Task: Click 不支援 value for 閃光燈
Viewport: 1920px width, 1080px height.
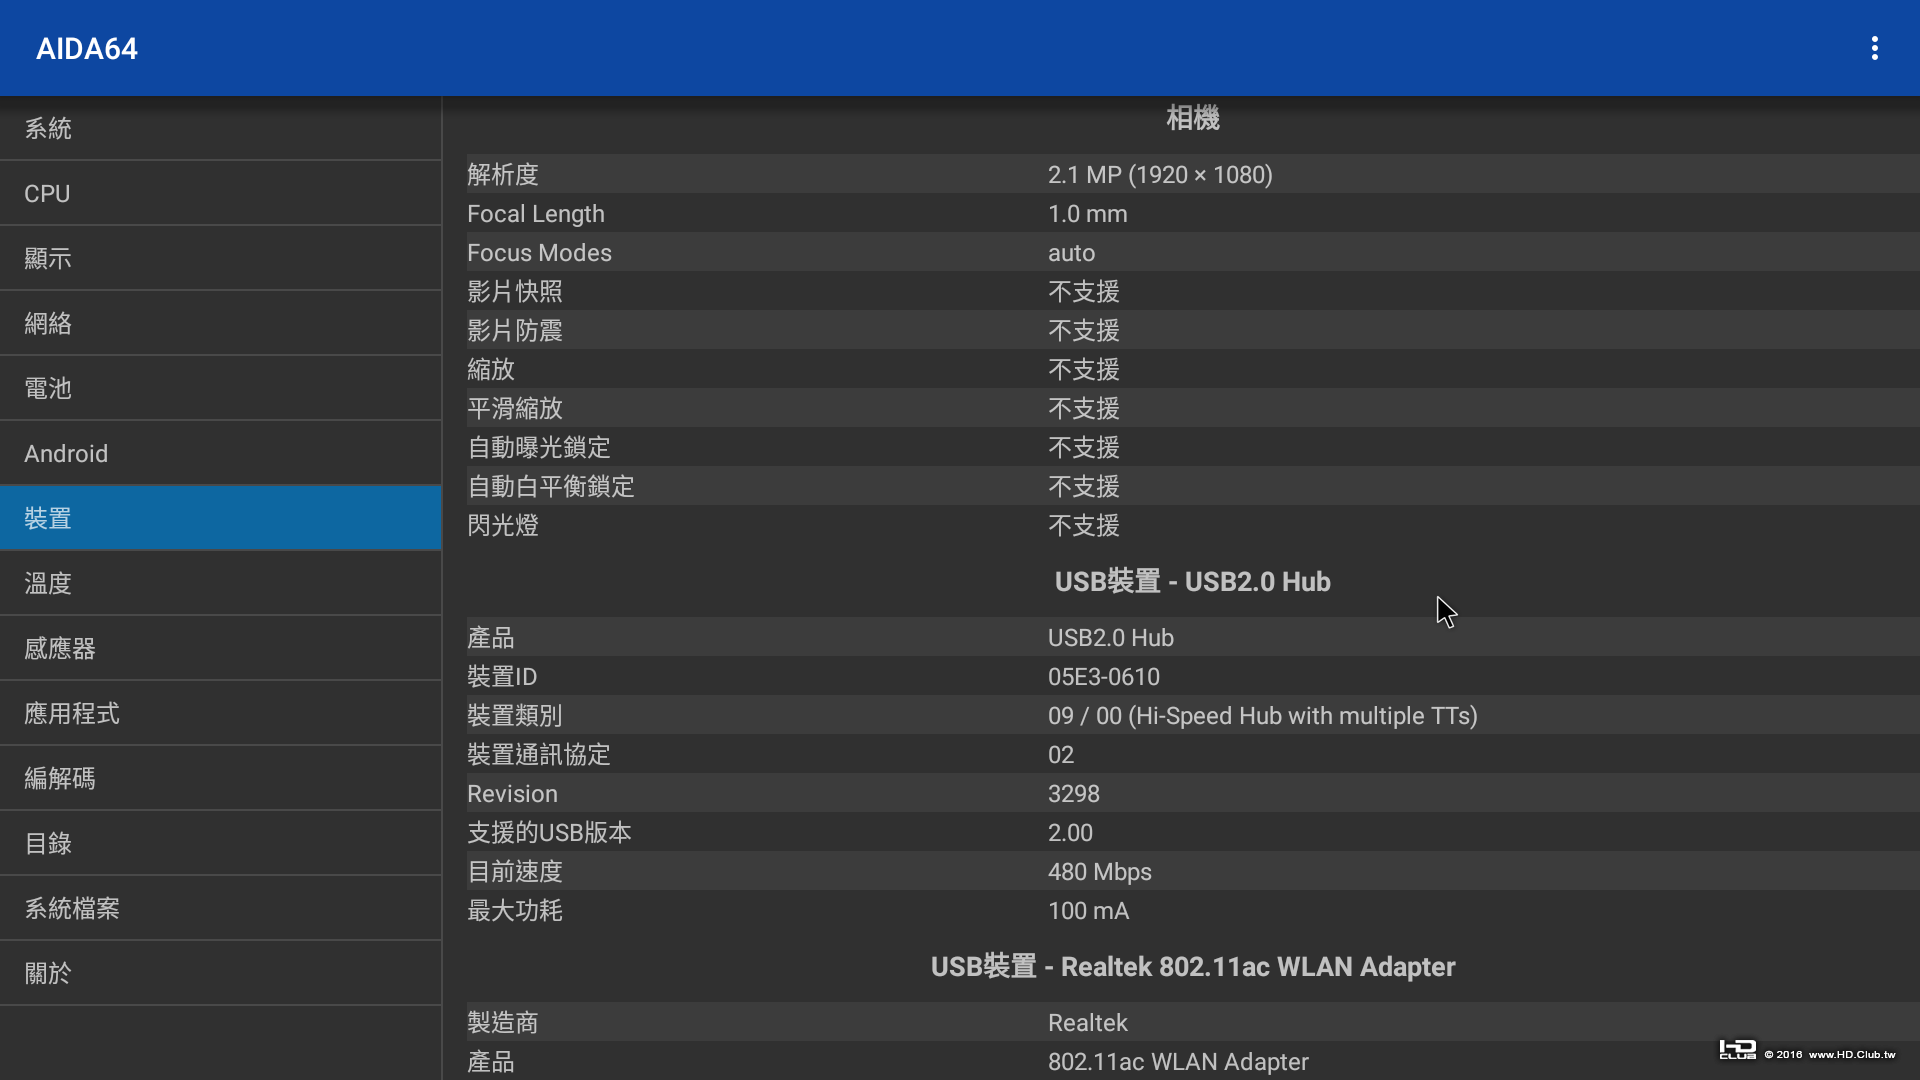Action: click(x=1084, y=525)
